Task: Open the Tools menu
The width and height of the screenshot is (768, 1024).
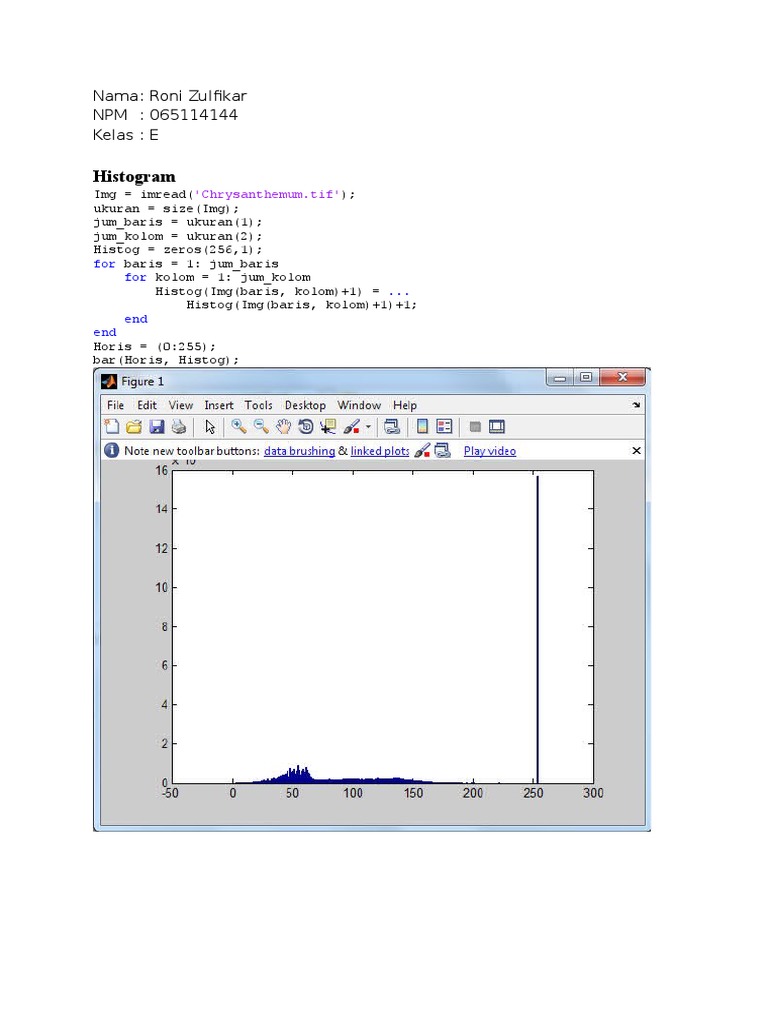Action: click(259, 405)
